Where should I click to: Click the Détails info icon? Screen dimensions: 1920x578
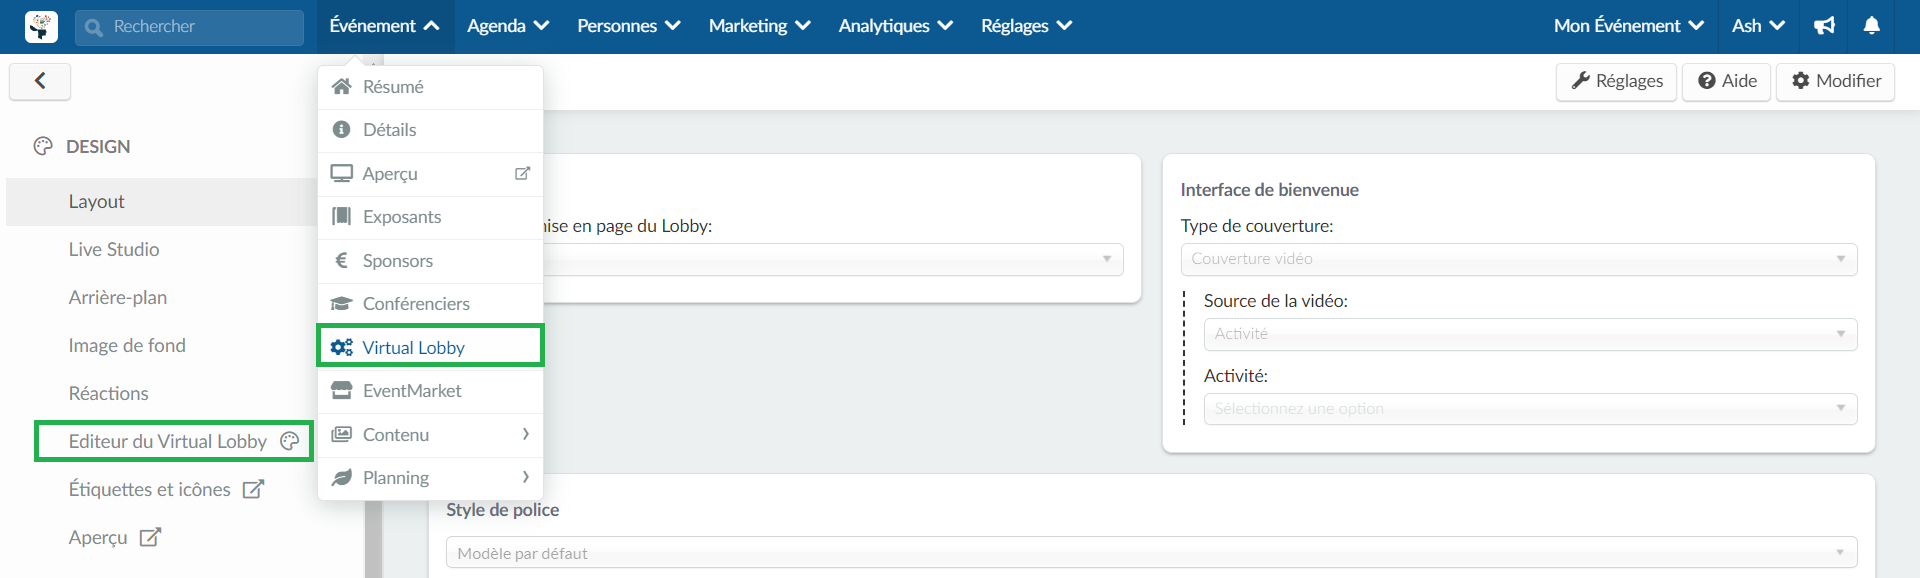tap(341, 129)
